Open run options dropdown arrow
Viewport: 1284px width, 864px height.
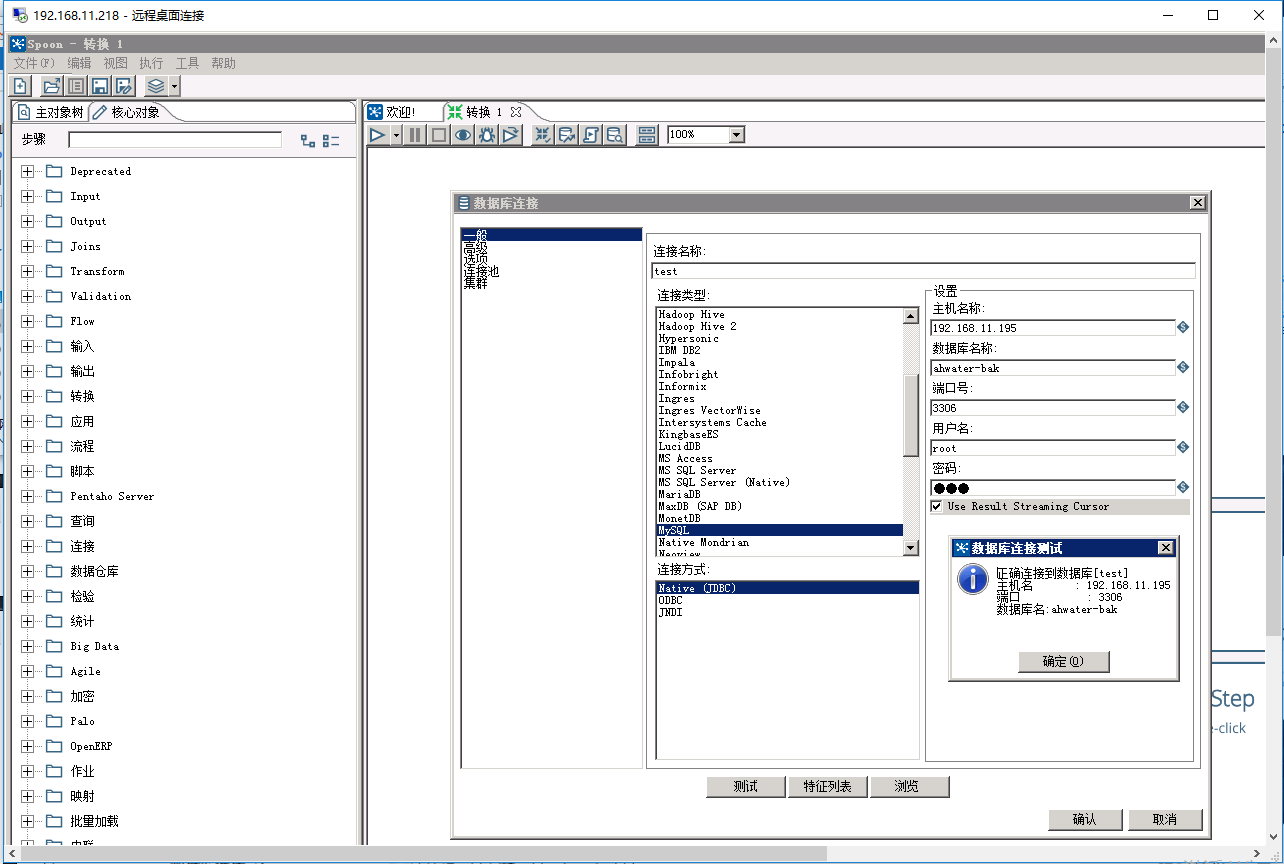(396, 134)
